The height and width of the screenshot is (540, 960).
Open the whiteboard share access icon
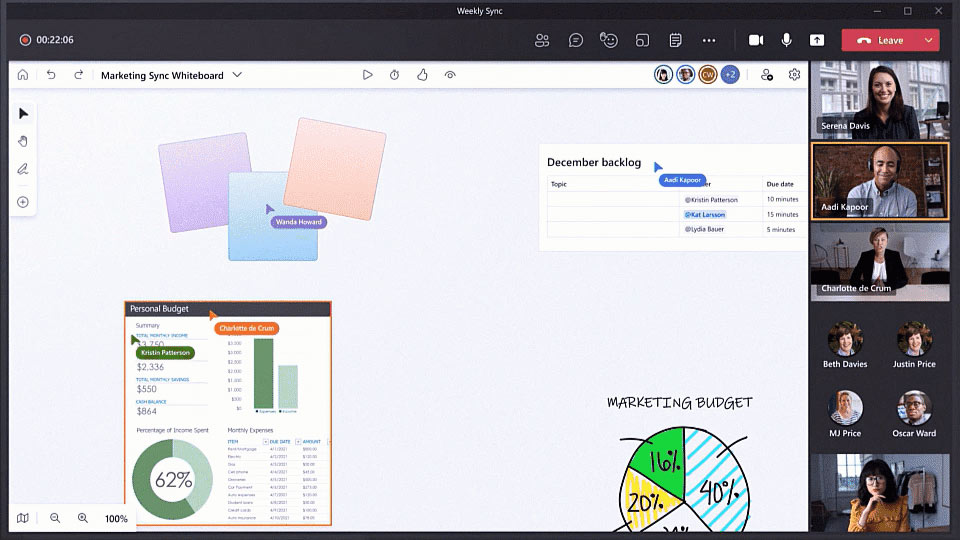767,75
